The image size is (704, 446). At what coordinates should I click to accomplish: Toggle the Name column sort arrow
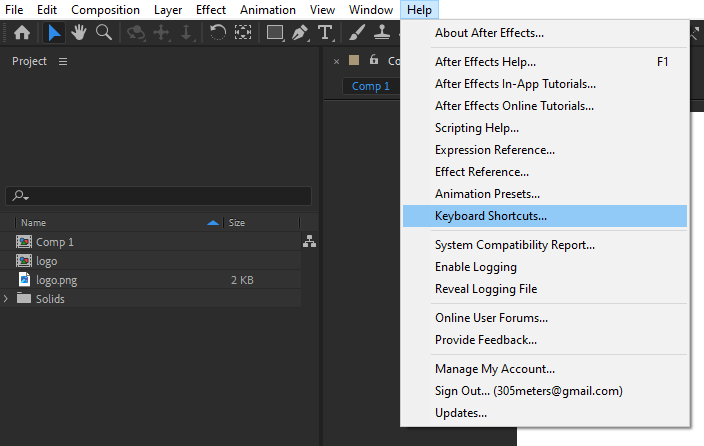click(213, 223)
